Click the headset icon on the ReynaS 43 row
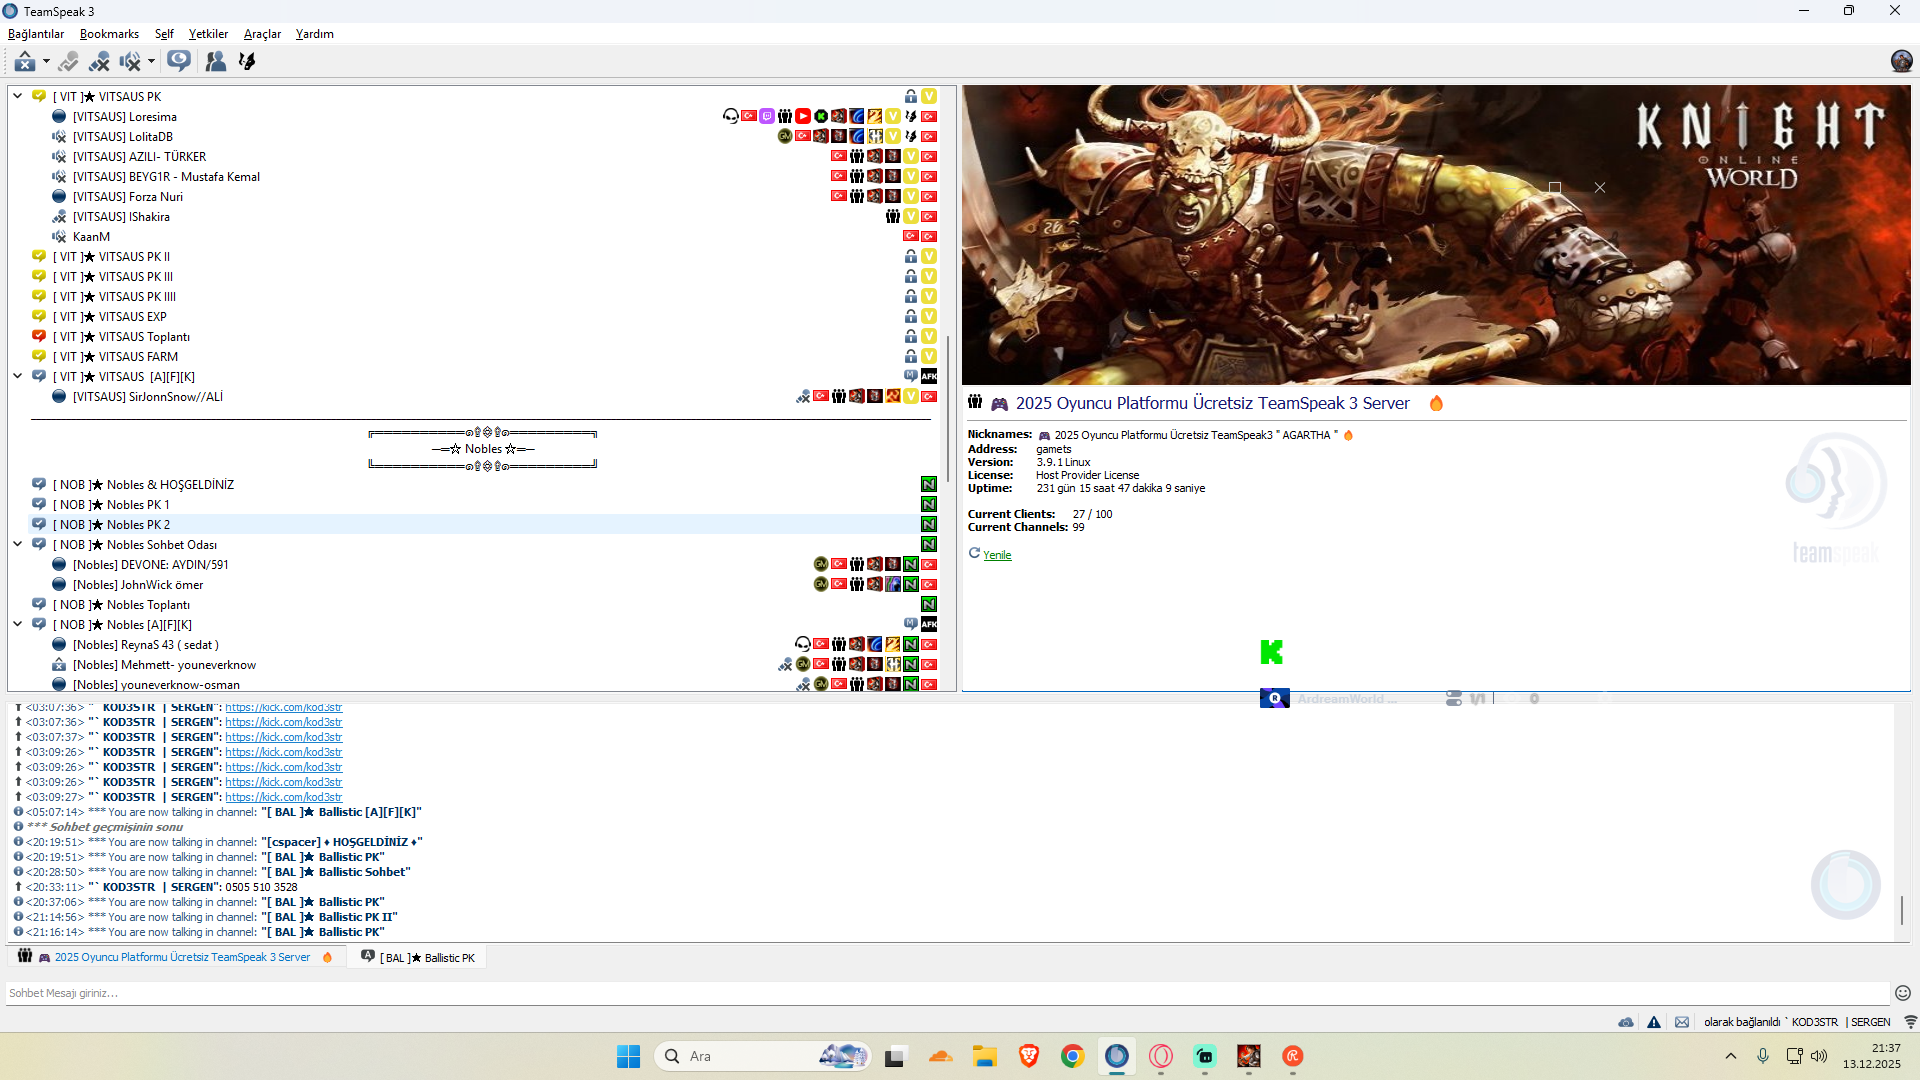This screenshot has width=1920, height=1080. [x=803, y=645]
